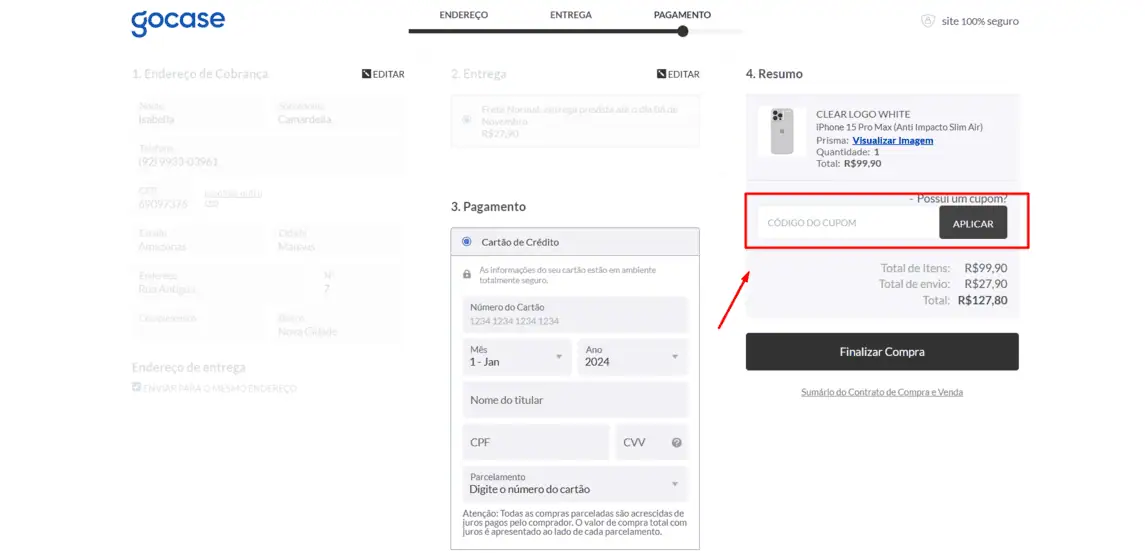This screenshot has height=553, width=1145.
Task: Click the Gocase logo
Action: (178, 22)
